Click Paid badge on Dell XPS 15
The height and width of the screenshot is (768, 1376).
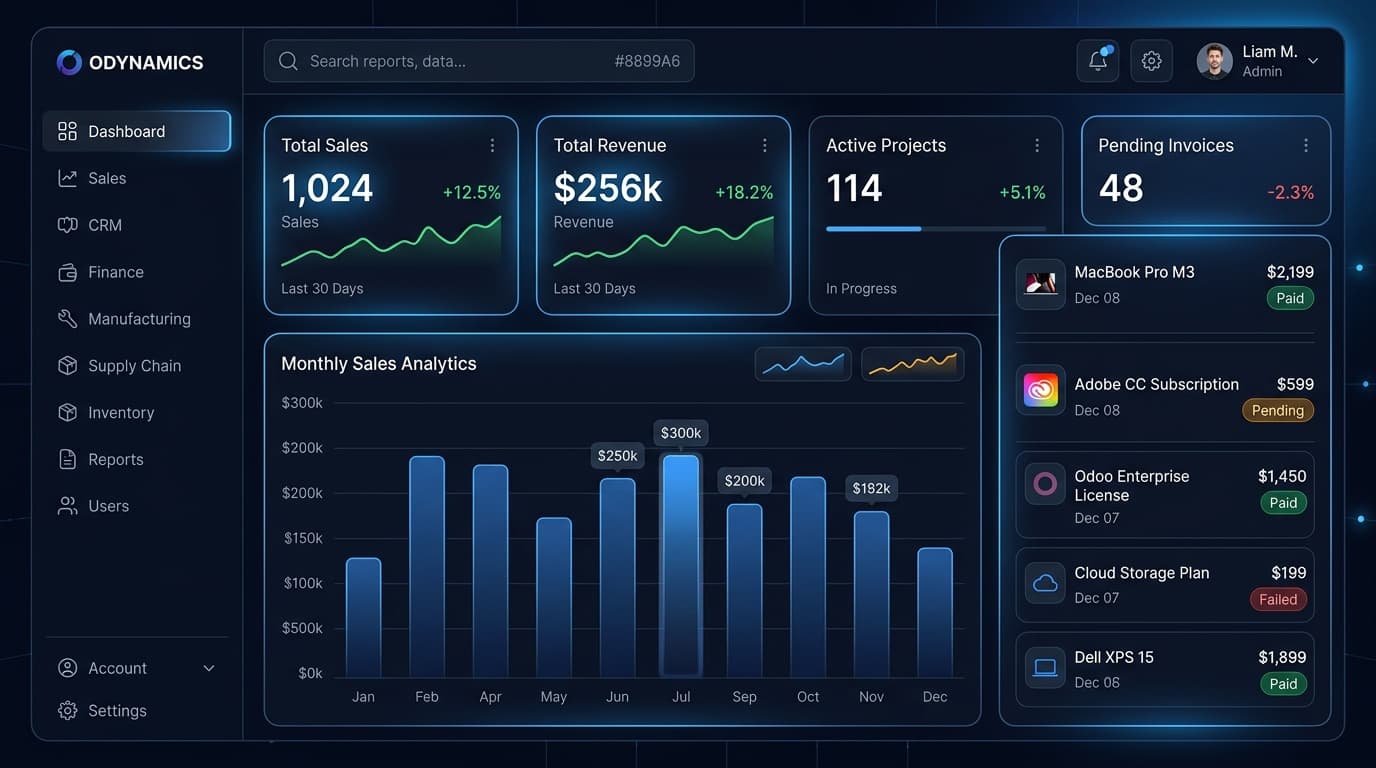1283,684
